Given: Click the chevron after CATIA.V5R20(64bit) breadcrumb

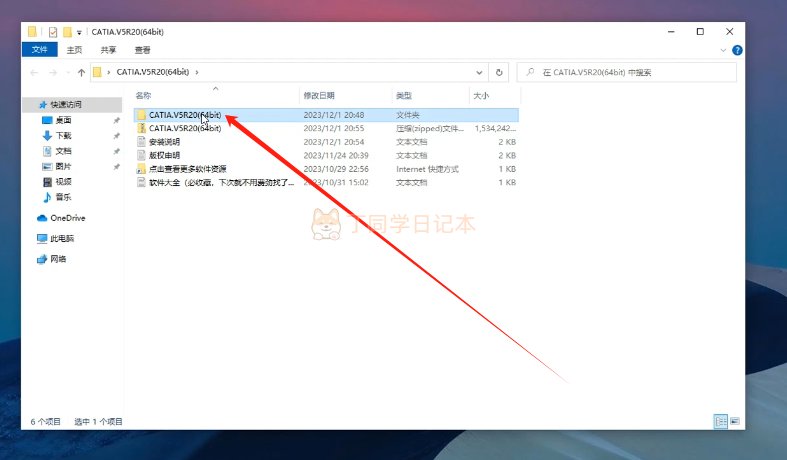Looking at the screenshot, I should tap(197, 72).
